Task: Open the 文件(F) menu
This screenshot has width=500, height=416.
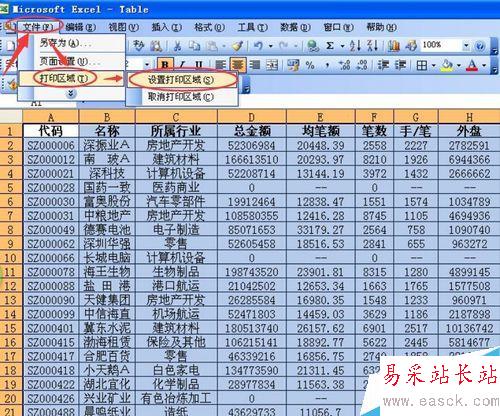Action: [x=38, y=27]
